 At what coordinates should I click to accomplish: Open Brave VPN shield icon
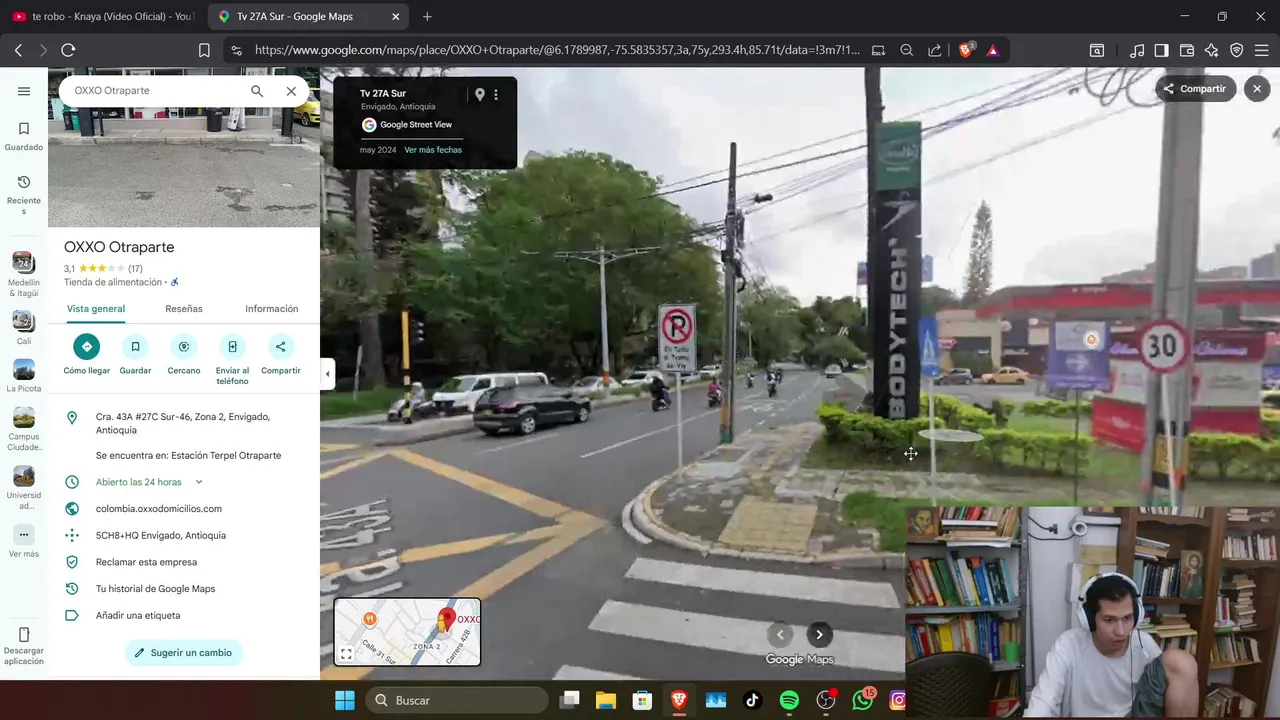click(1236, 50)
